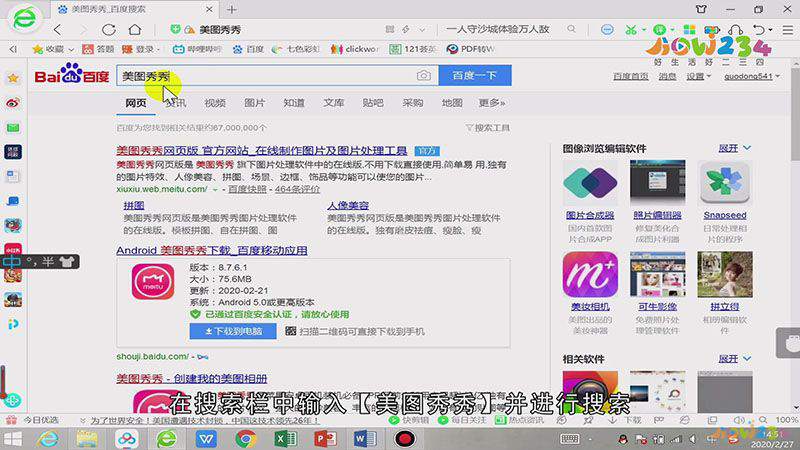Open Word from the taskbar
The image size is (800, 450).
(x=365, y=439)
